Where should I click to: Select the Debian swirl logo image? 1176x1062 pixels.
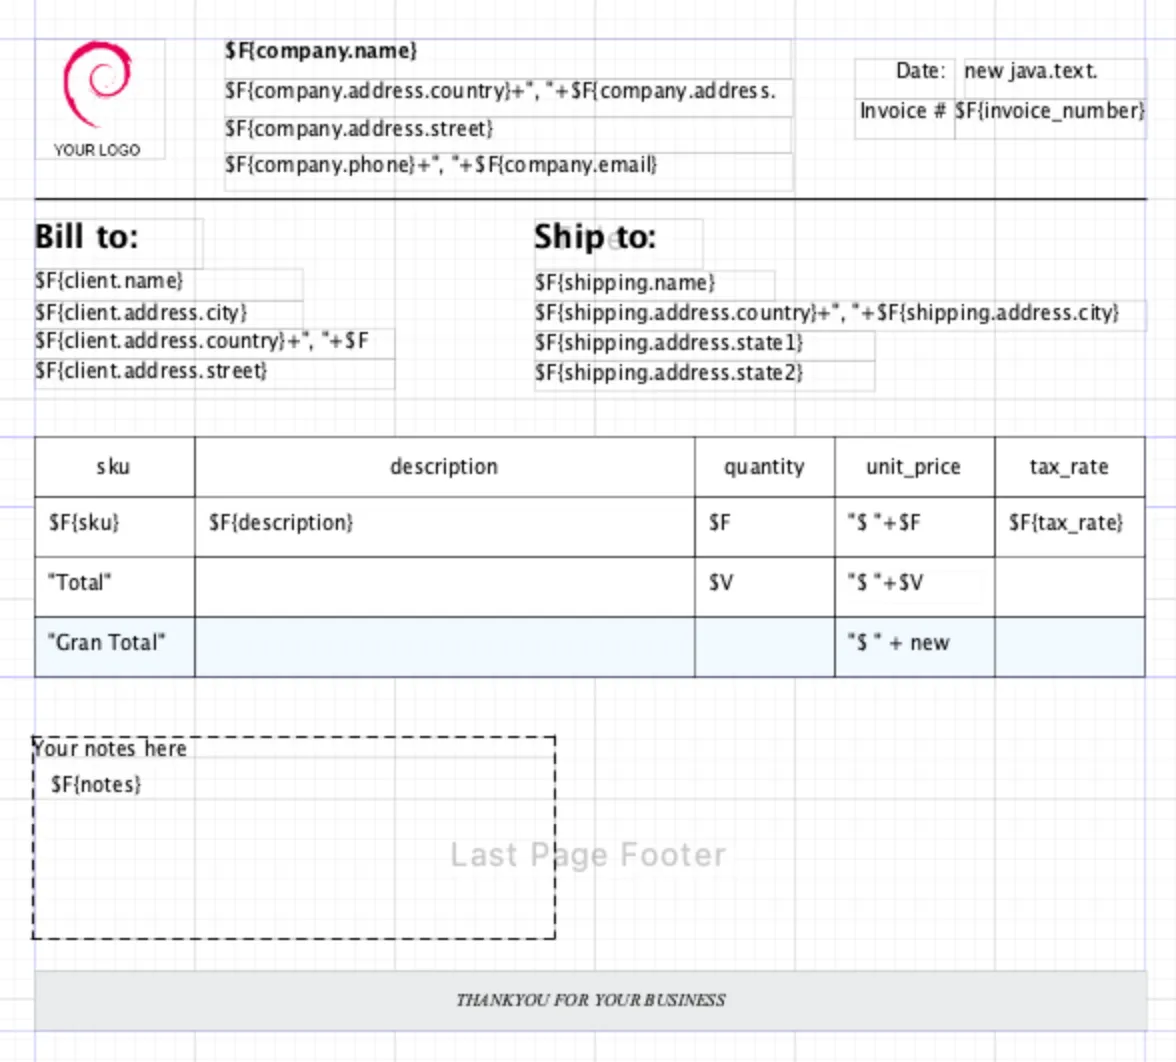96,84
